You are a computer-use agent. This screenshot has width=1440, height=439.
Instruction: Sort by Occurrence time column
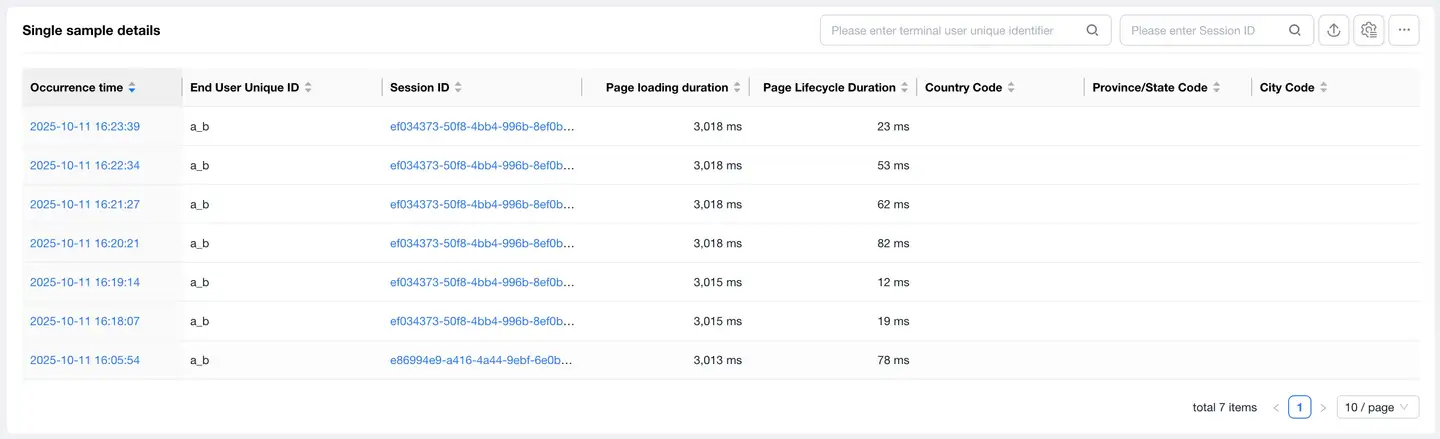coord(132,88)
